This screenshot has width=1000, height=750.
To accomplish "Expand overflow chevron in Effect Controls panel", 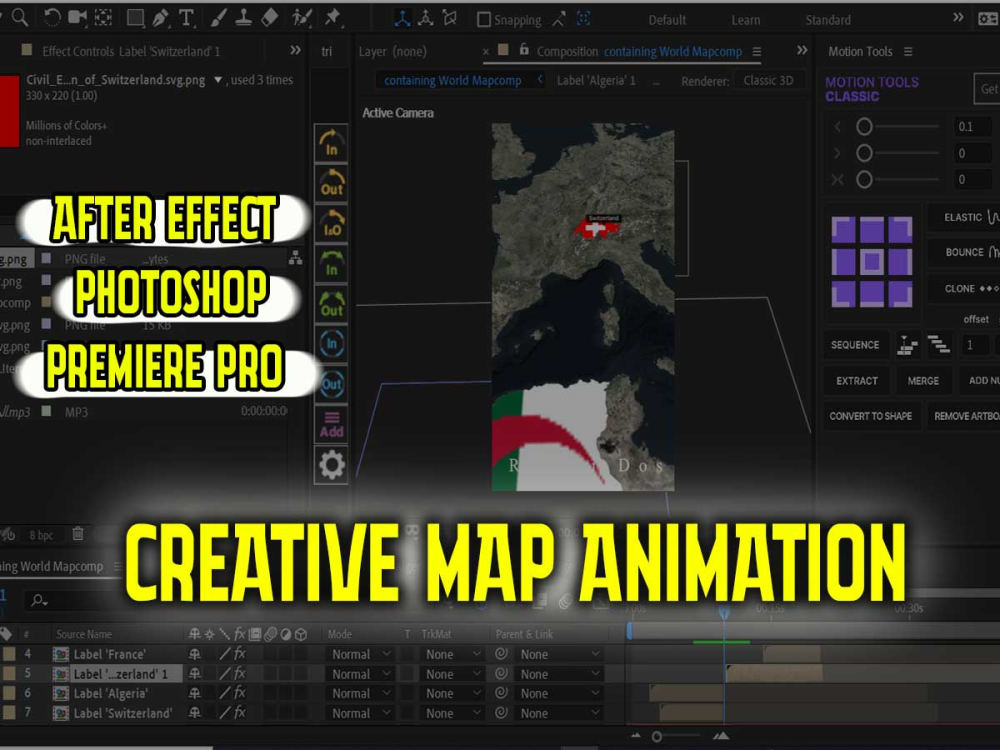I will click(295, 50).
